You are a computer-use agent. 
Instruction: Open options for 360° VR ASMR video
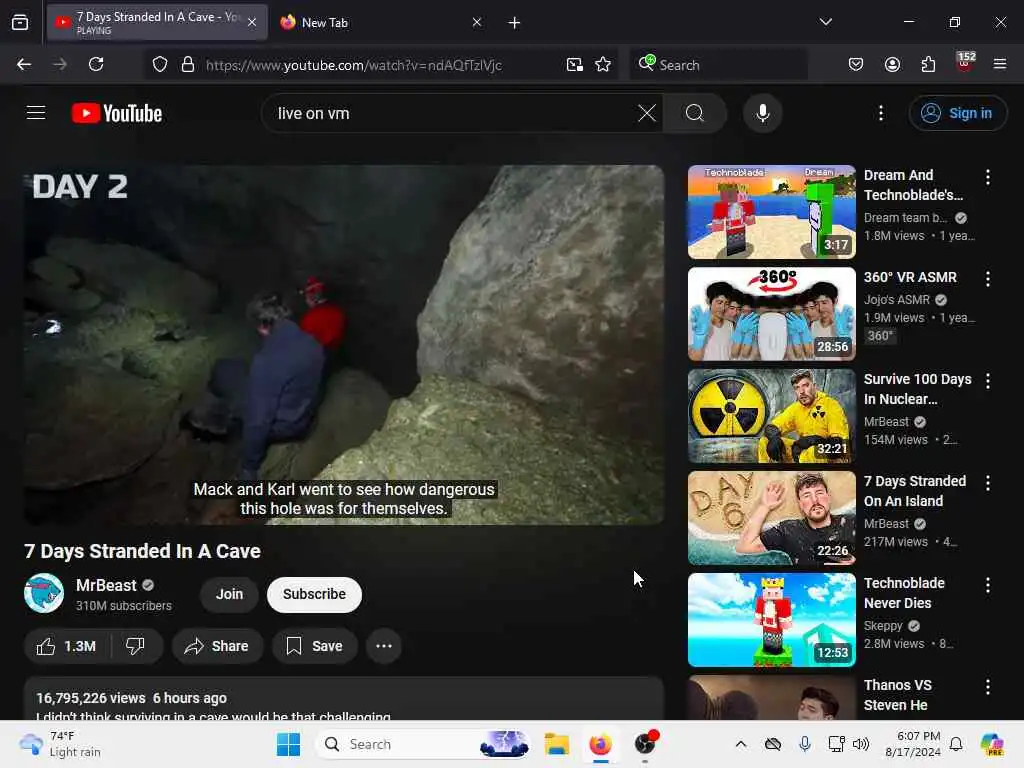coord(987,279)
